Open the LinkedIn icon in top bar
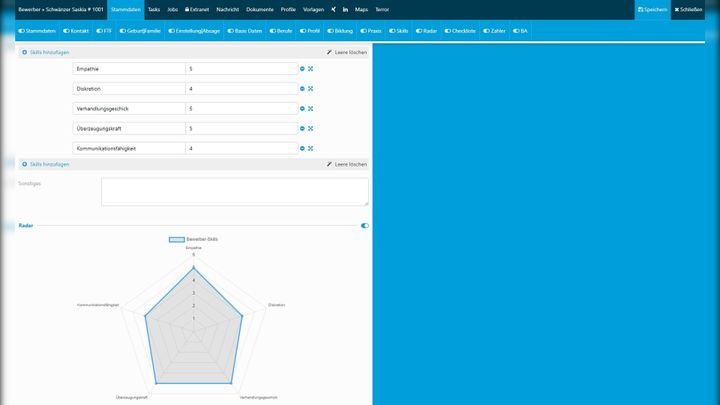The width and height of the screenshot is (720, 405). [x=345, y=9]
